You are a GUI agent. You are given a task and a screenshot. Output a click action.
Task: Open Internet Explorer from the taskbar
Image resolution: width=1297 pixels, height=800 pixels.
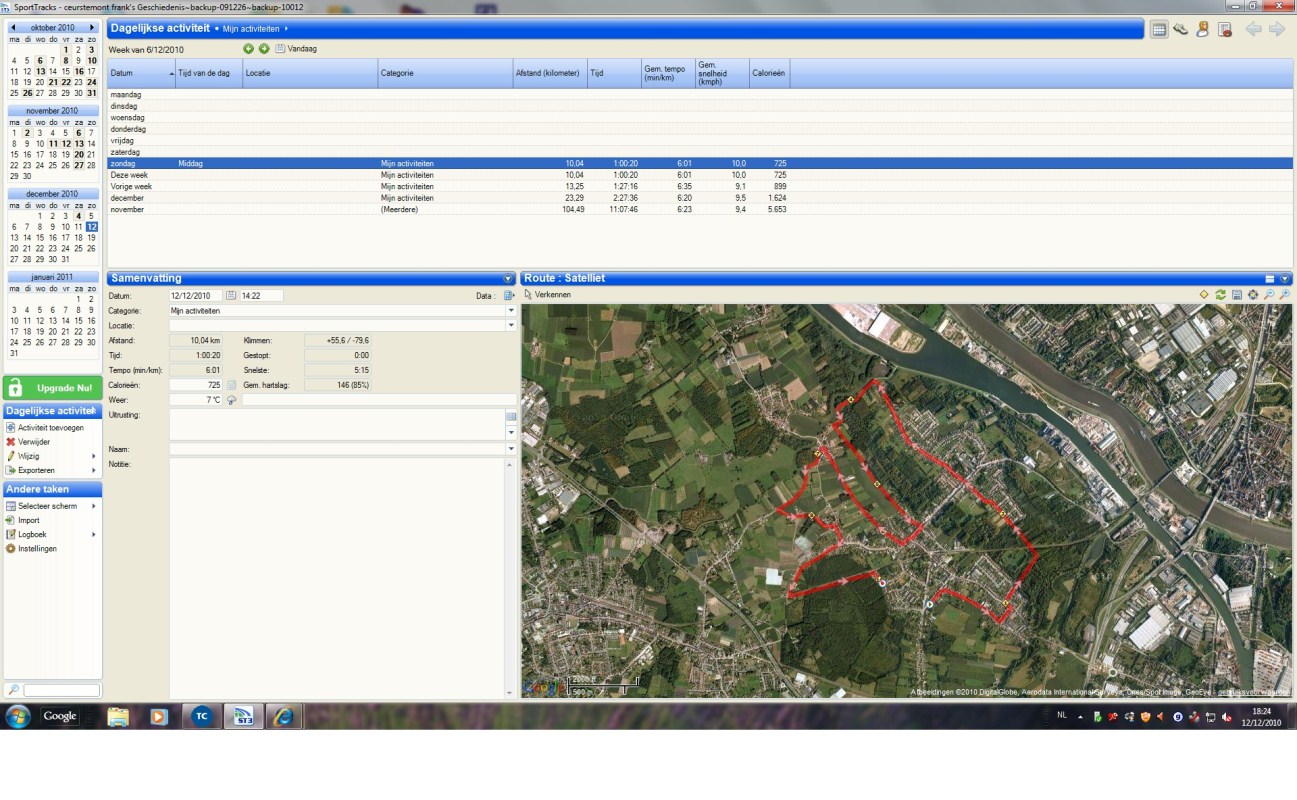pos(284,716)
